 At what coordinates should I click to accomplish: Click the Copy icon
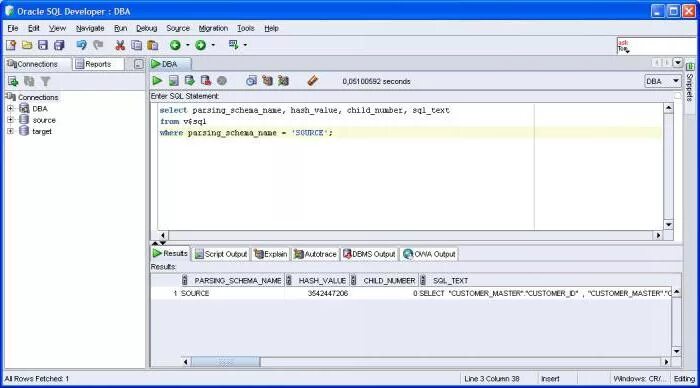(137, 45)
